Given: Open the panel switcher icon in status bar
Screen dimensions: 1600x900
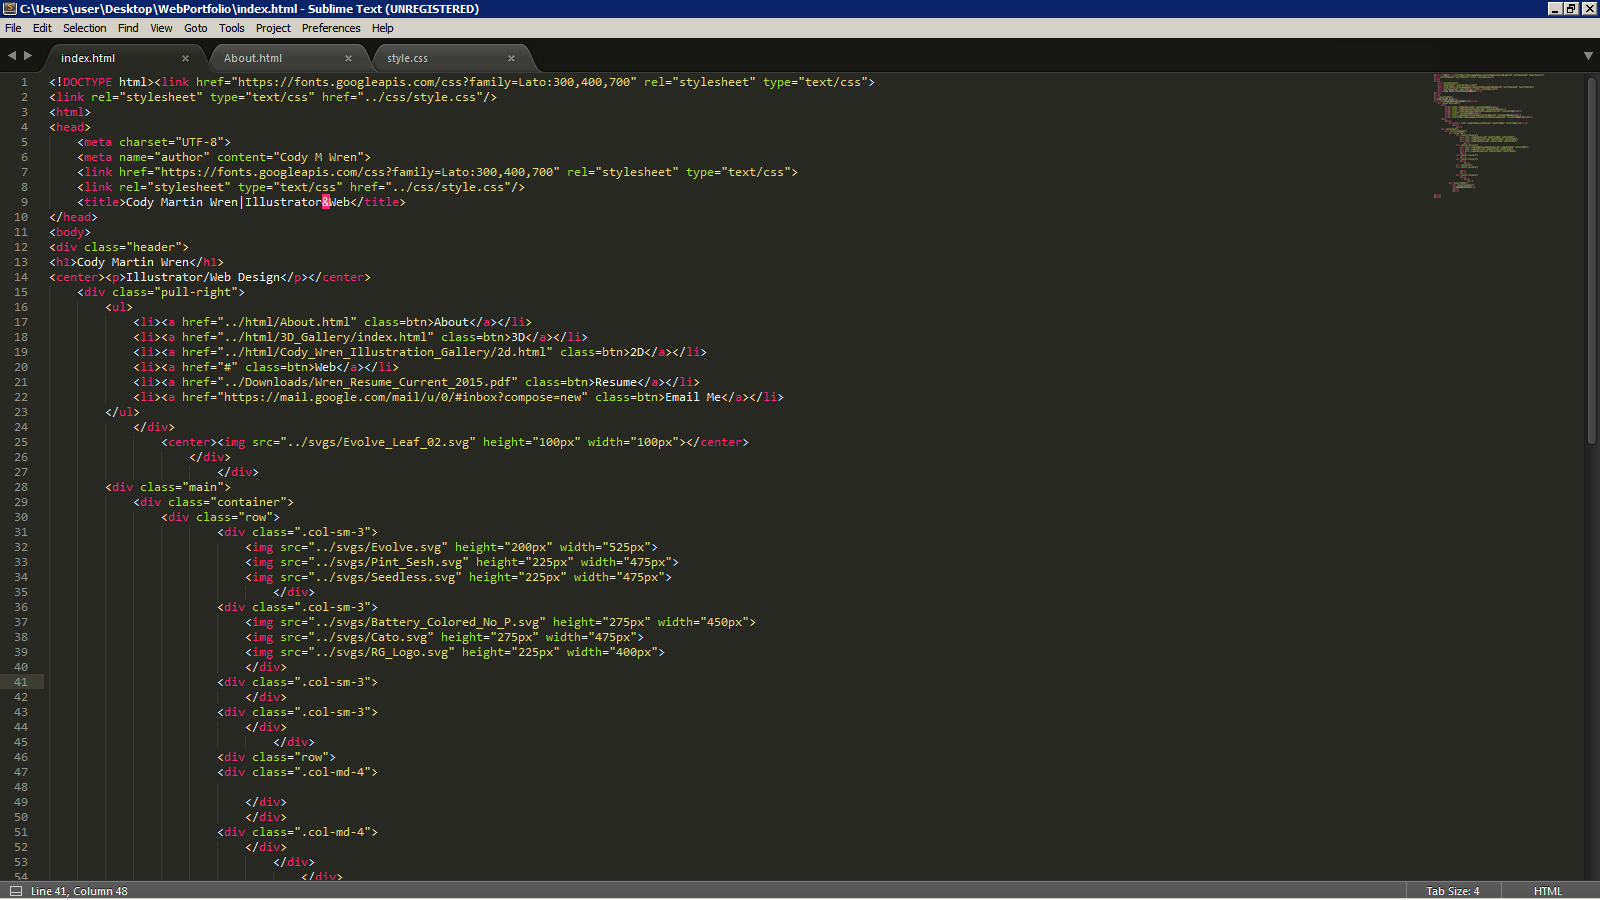Looking at the screenshot, I should [15, 891].
